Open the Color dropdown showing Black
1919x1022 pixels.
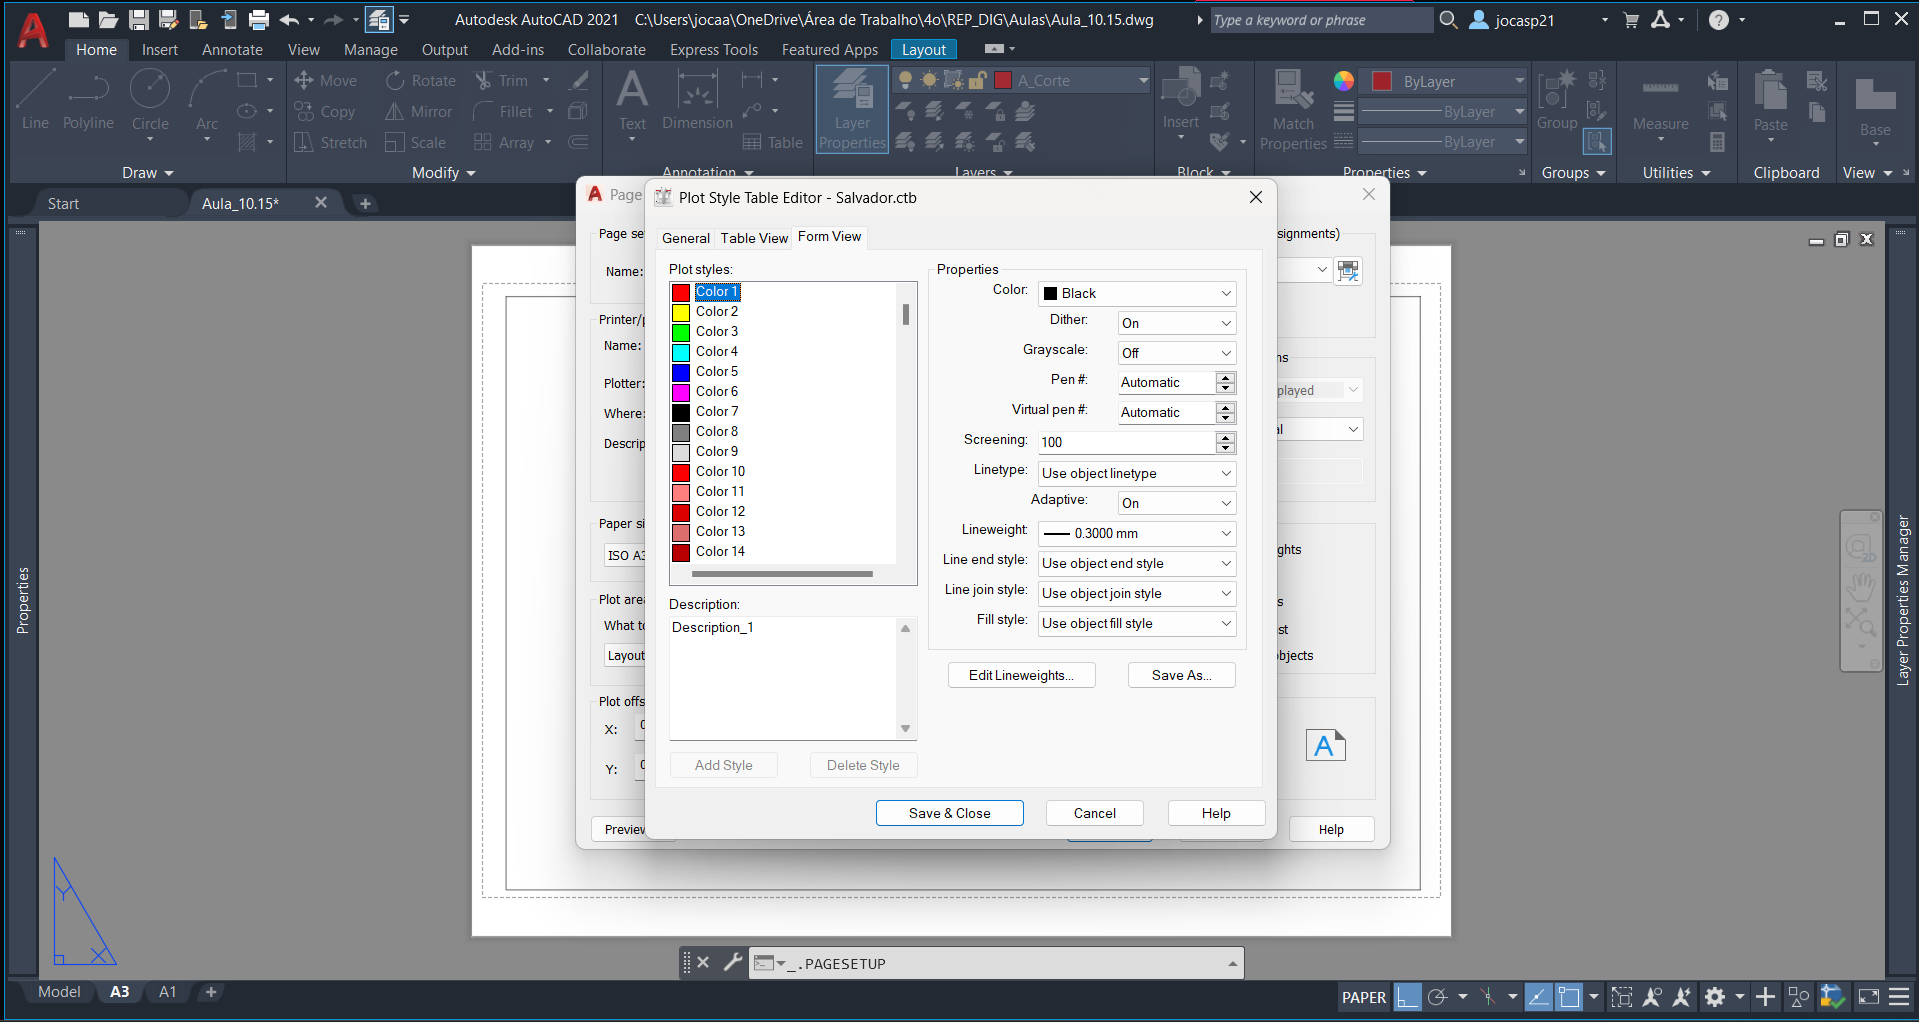point(1137,293)
